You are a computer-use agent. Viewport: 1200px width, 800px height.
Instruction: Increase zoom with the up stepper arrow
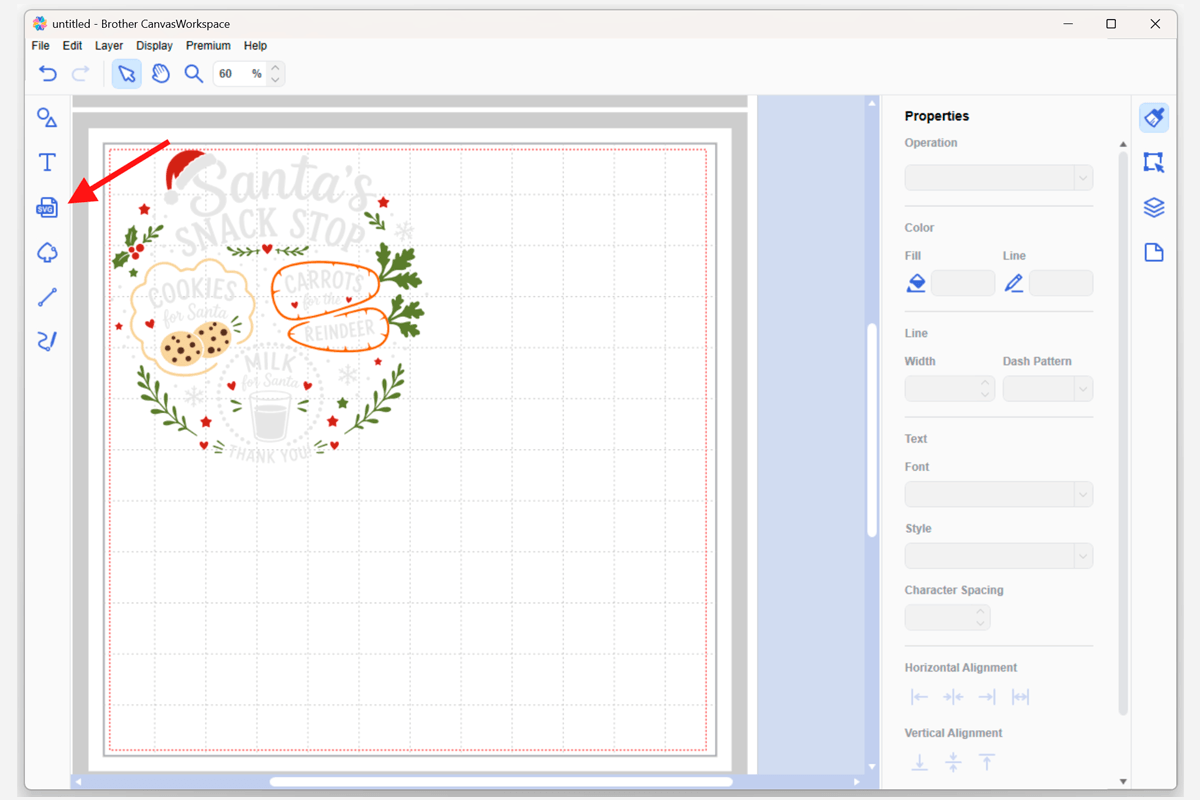pos(276,67)
